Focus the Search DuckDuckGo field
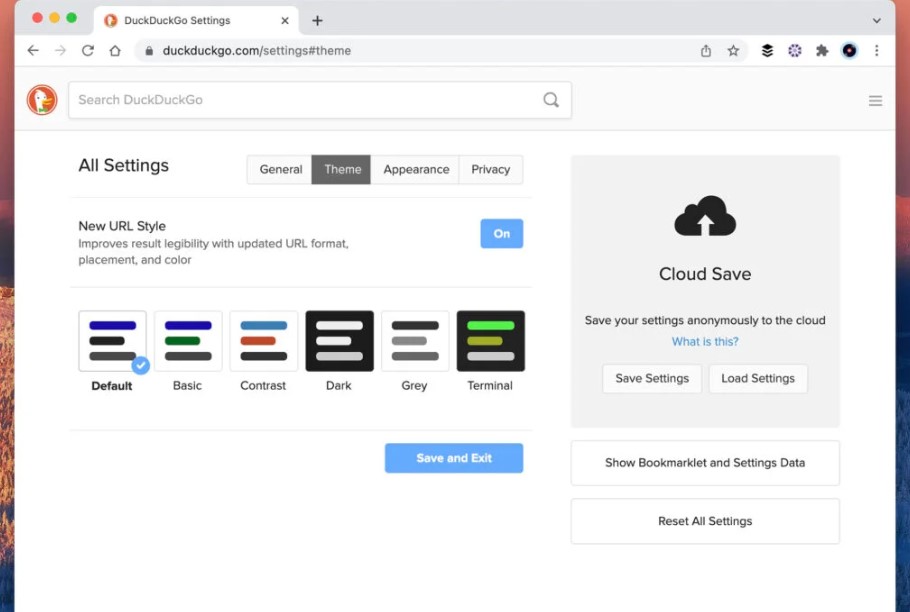The image size is (910, 612). click(320, 100)
